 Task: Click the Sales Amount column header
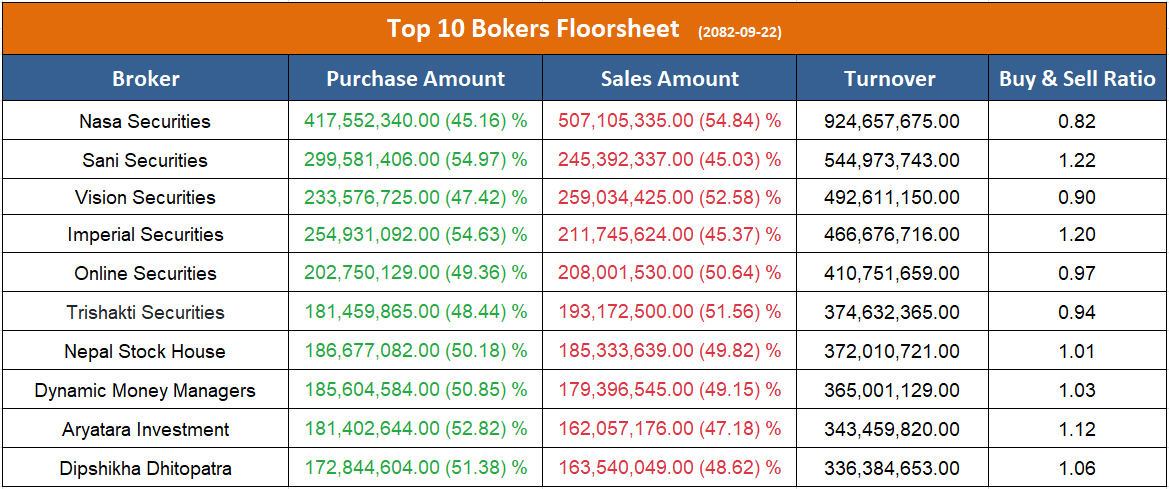pyautogui.click(x=670, y=79)
